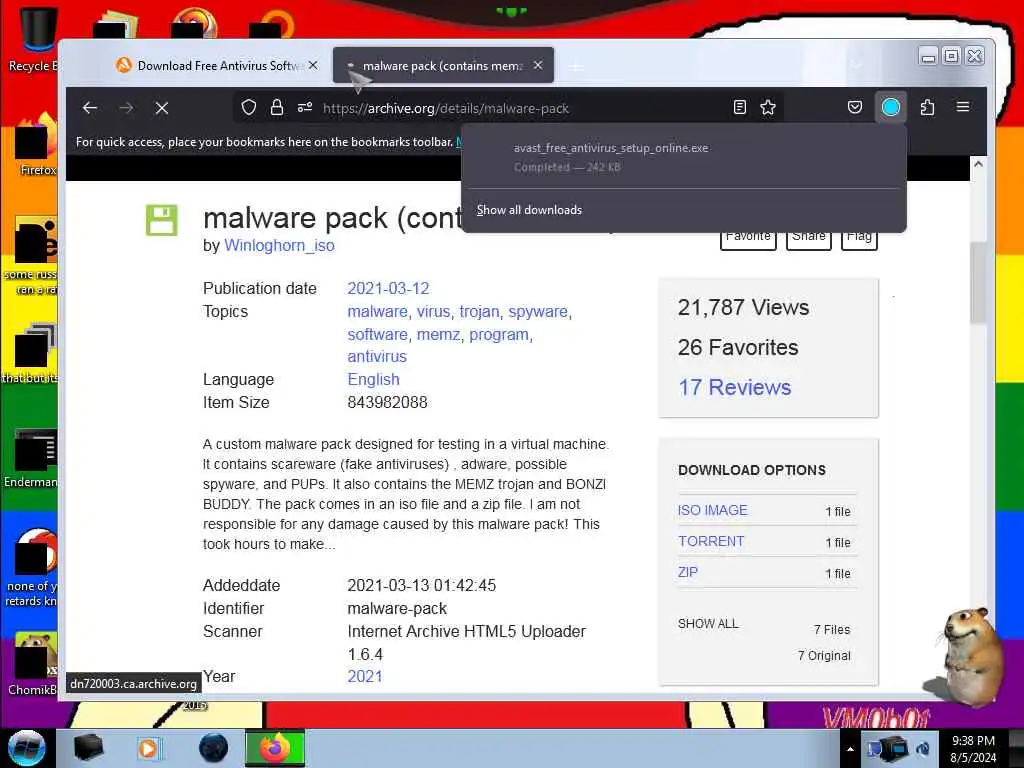Open the taskbar clock 9:38 PM
The width and height of the screenshot is (1024, 768).
tap(973, 749)
